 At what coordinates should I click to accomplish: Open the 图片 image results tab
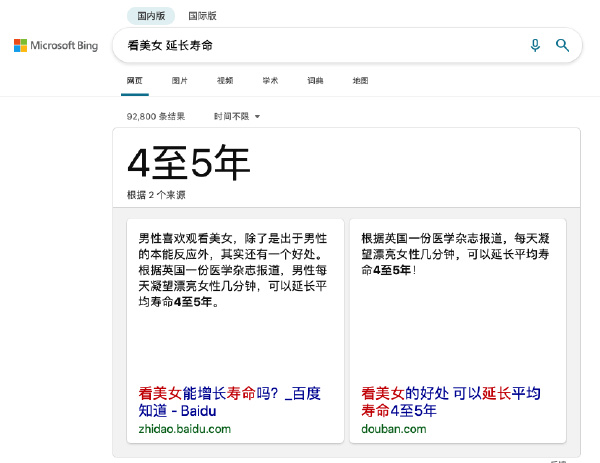pyautogui.click(x=180, y=80)
